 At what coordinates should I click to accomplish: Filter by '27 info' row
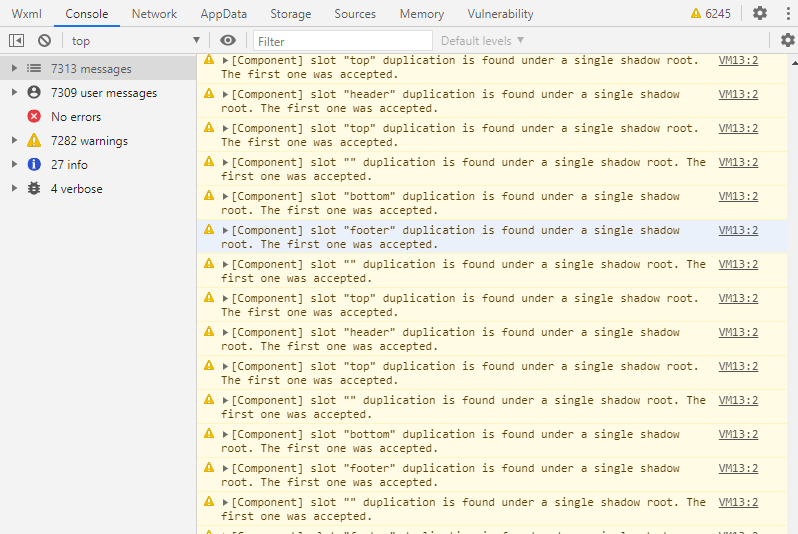pos(98,164)
